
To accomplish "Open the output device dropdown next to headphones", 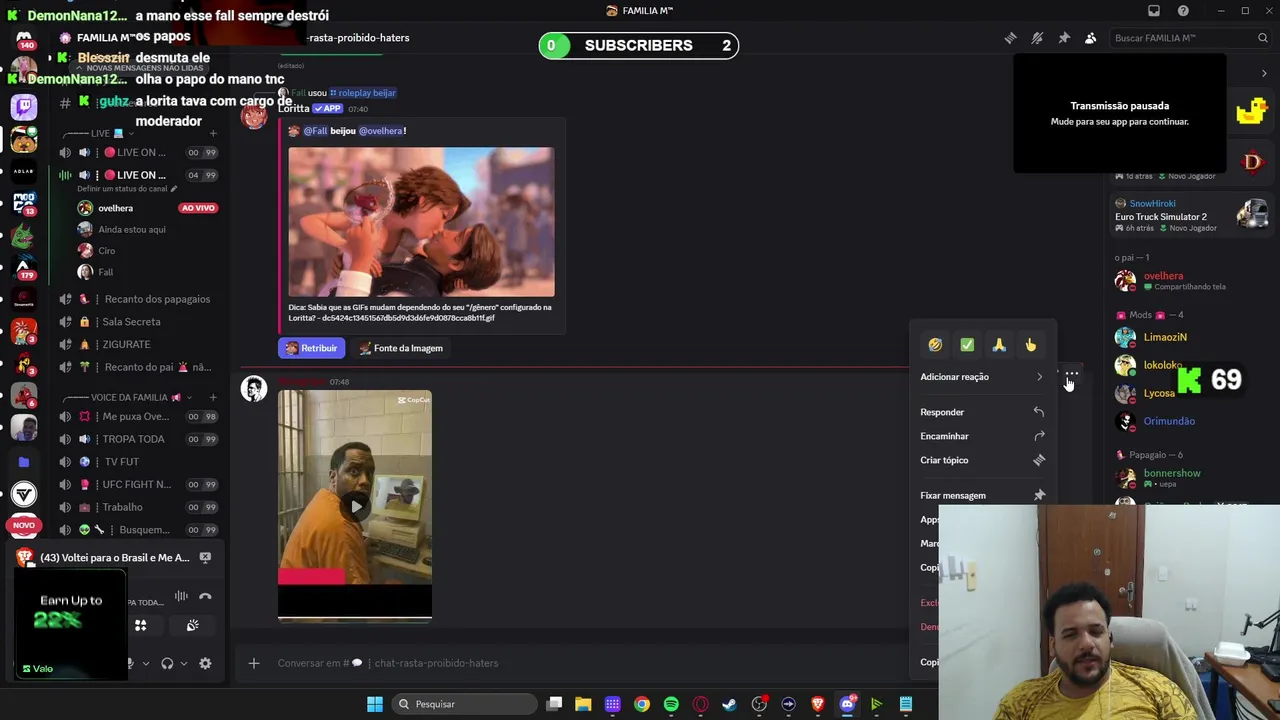I will pos(183,663).
